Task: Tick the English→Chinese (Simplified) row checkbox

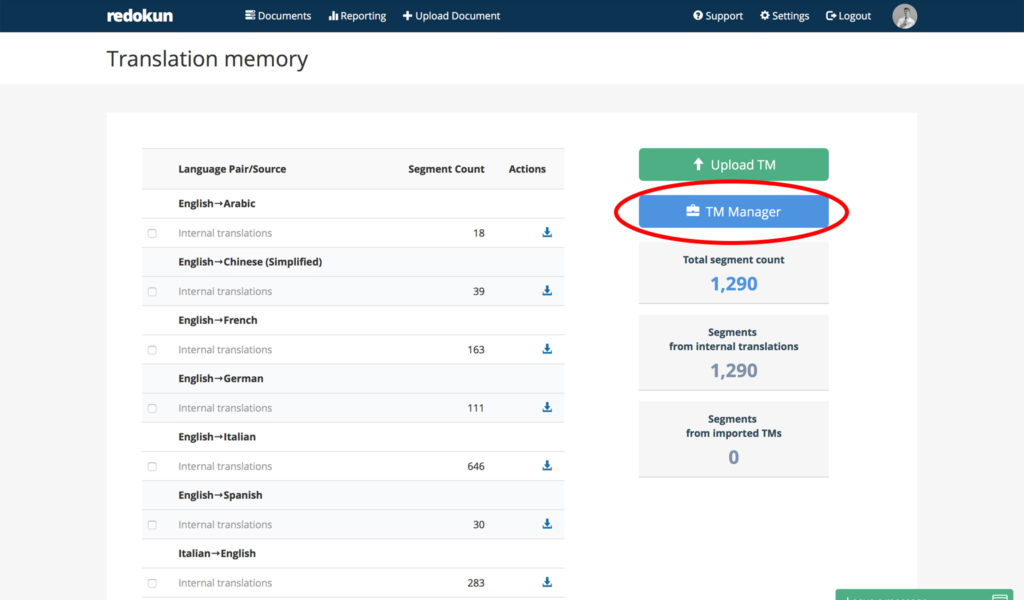Action: pyautogui.click(x=152, y=291)
